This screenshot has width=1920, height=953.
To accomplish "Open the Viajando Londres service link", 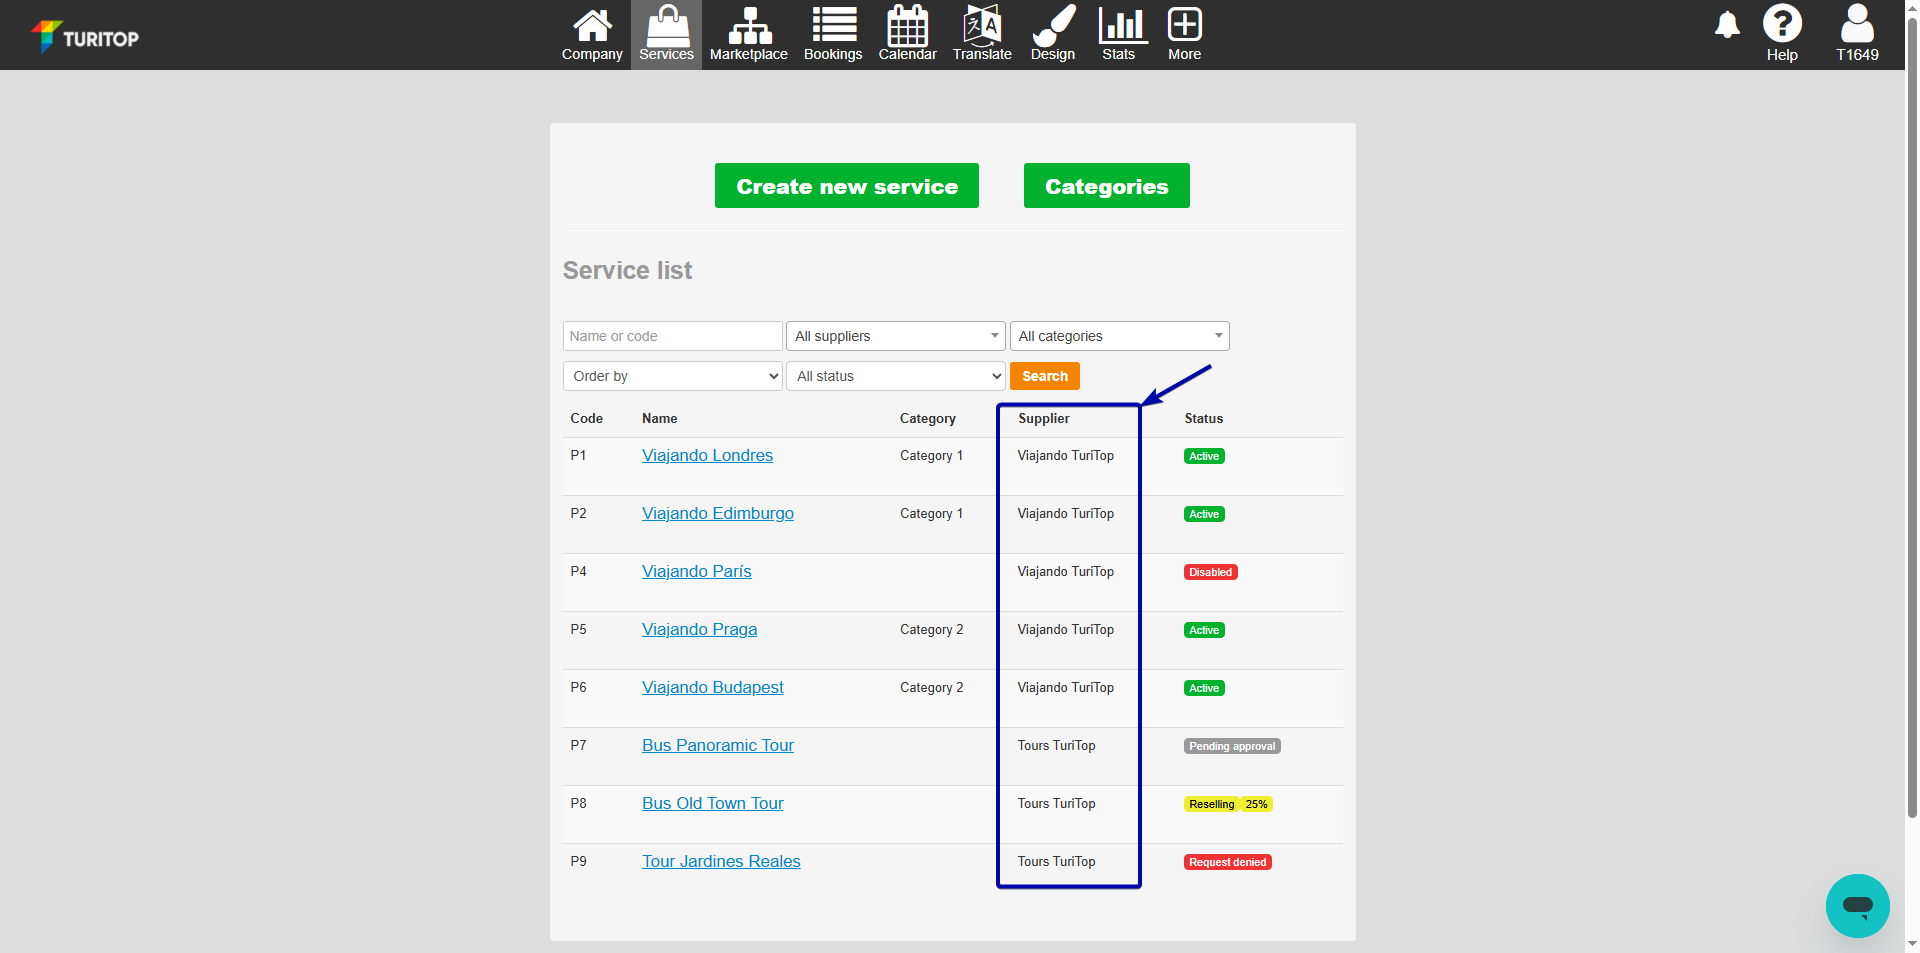I will tap(707, 456).
